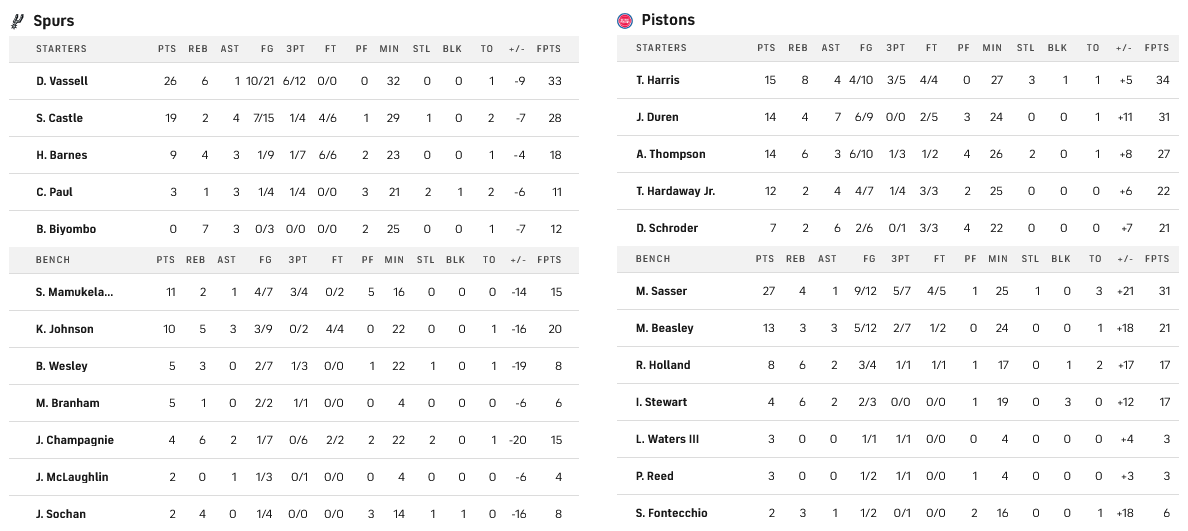This screenshot has width=1188, height=531.
Task: Click C. Paul's name
Action: tap(54, 192)
